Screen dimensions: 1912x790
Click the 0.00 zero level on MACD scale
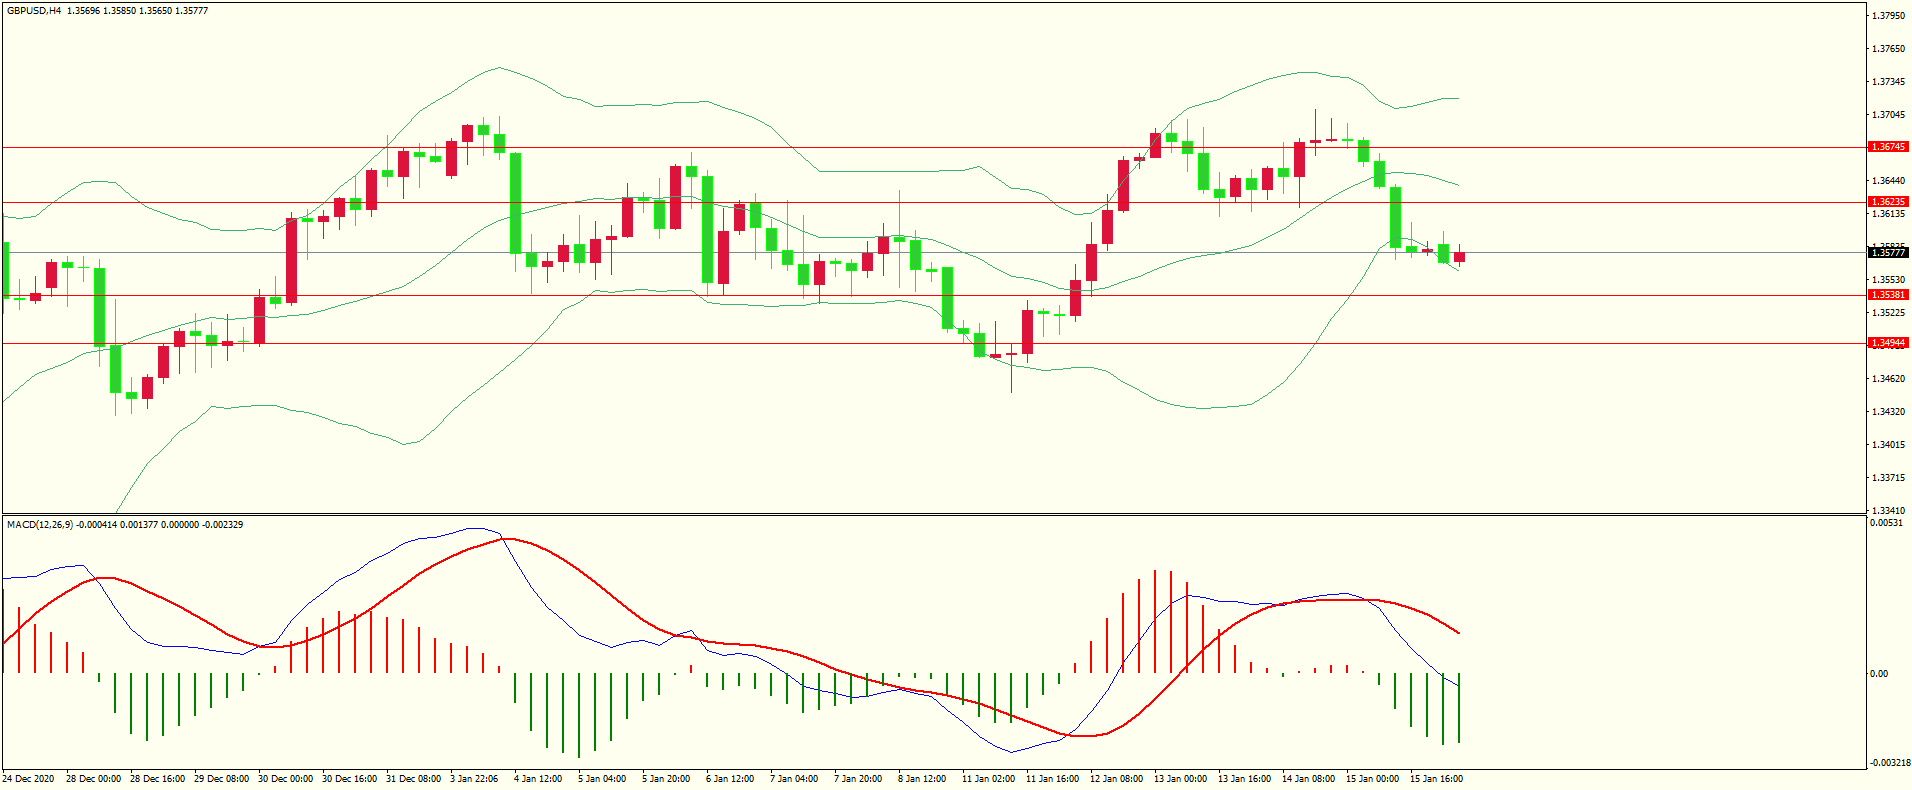click(x=1880, y=674)
